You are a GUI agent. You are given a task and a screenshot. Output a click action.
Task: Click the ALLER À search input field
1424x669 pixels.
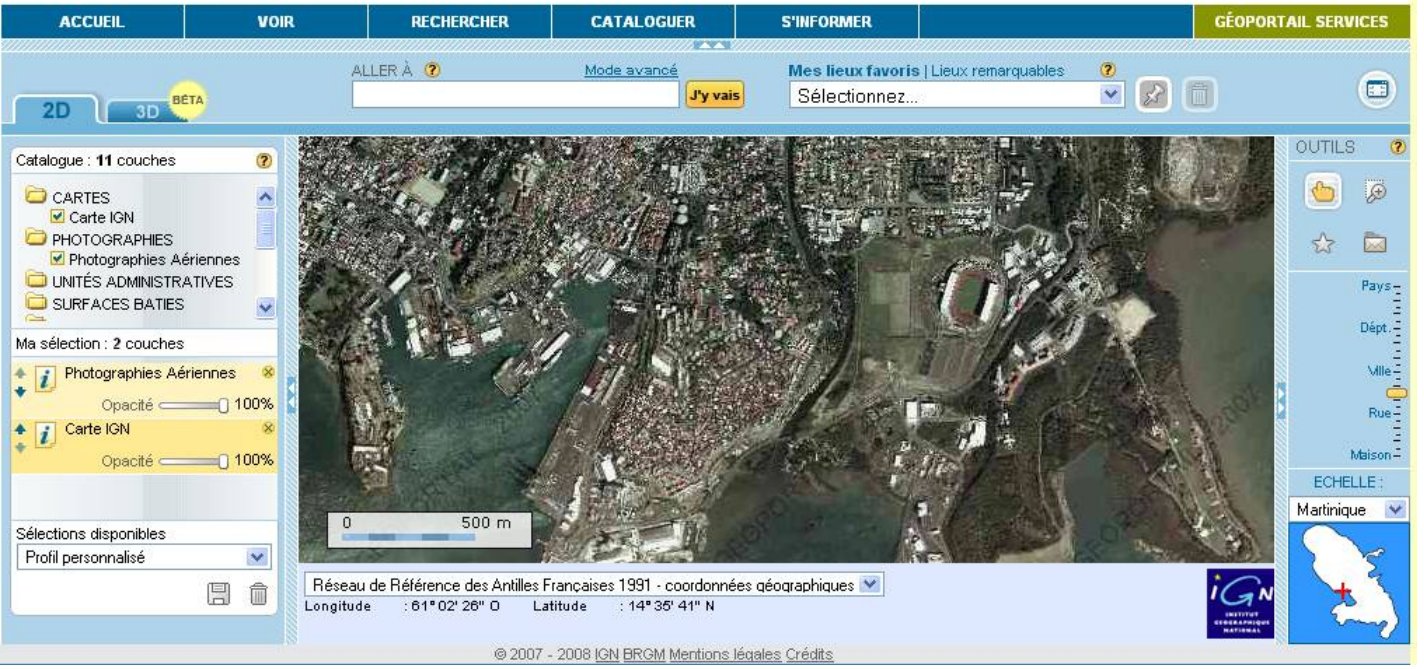[515, 95]
